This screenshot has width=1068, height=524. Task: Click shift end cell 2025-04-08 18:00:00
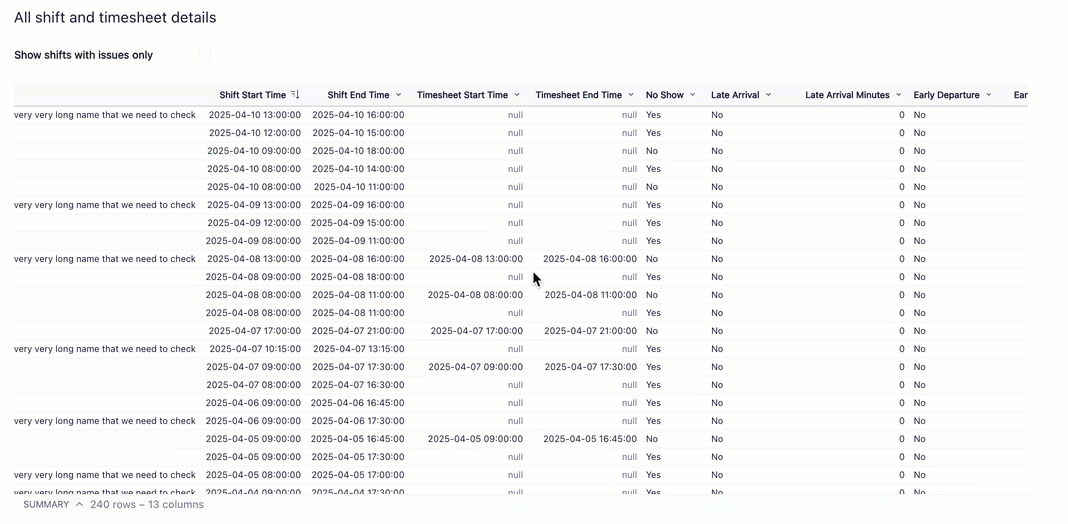[358, 277]
